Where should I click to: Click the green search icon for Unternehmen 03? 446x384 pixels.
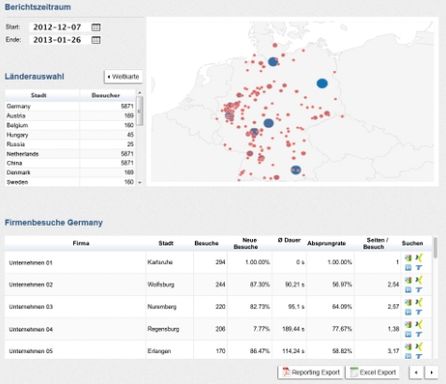tap(408, 302)
